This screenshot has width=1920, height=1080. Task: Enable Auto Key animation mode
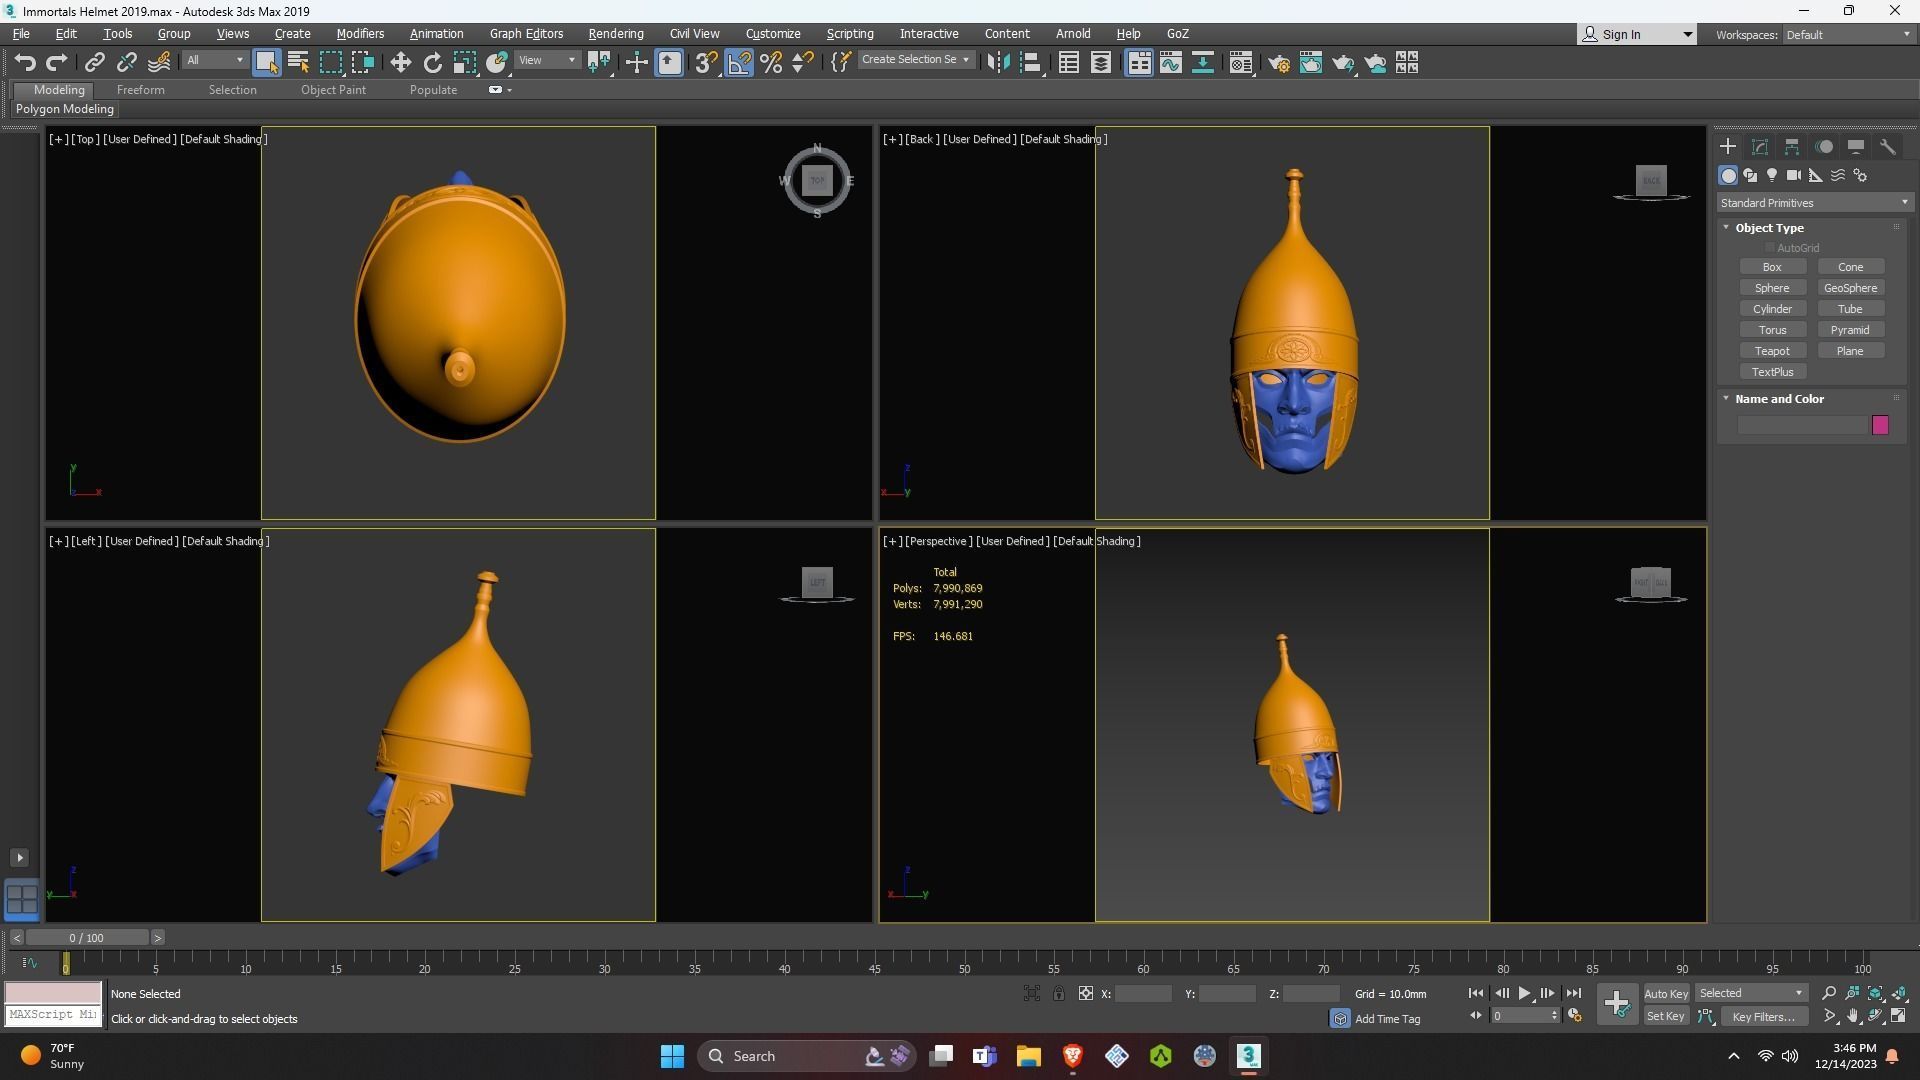1665,994
